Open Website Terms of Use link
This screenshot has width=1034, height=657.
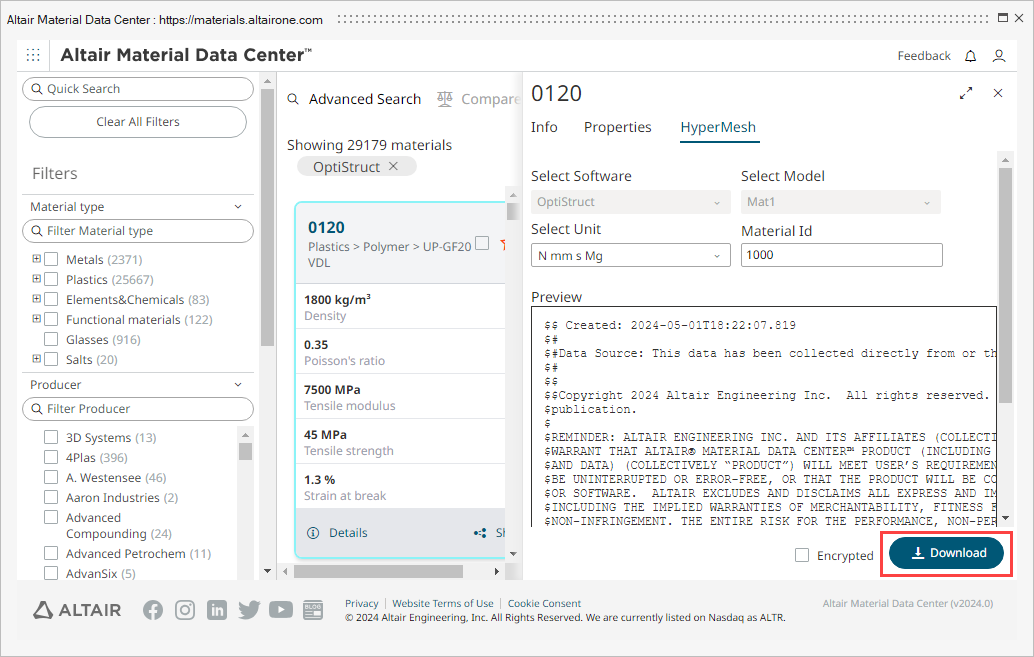tap(442, 604)
